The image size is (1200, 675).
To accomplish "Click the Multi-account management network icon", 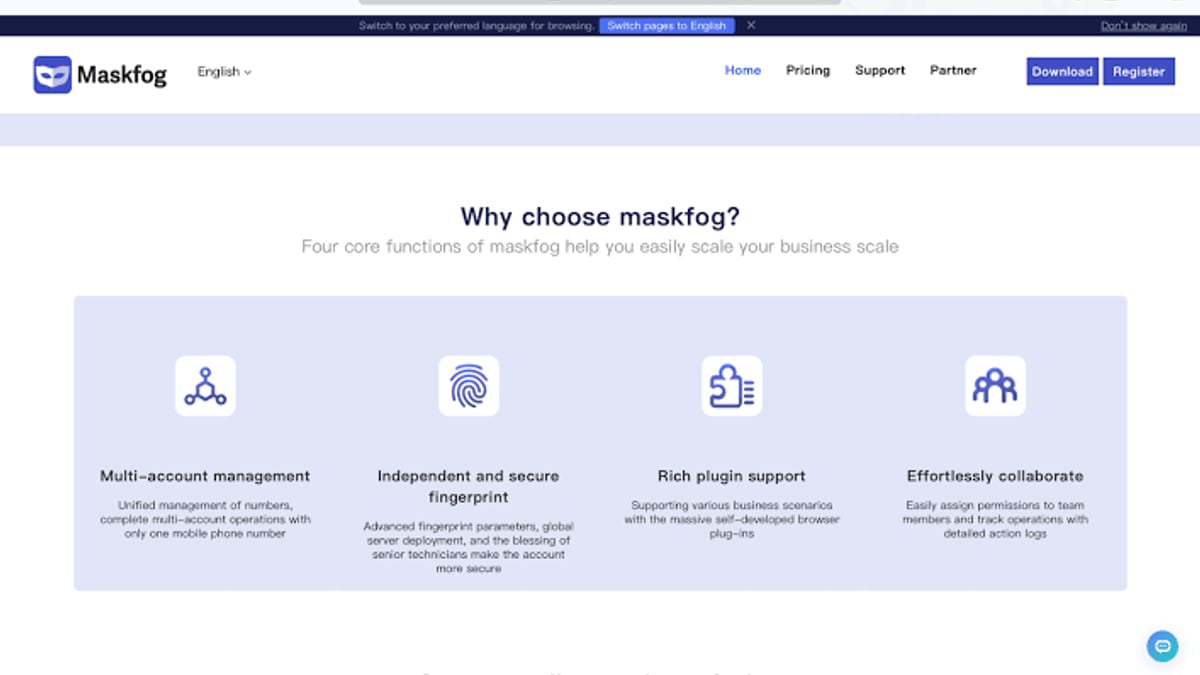I will [x=205, y=386].
